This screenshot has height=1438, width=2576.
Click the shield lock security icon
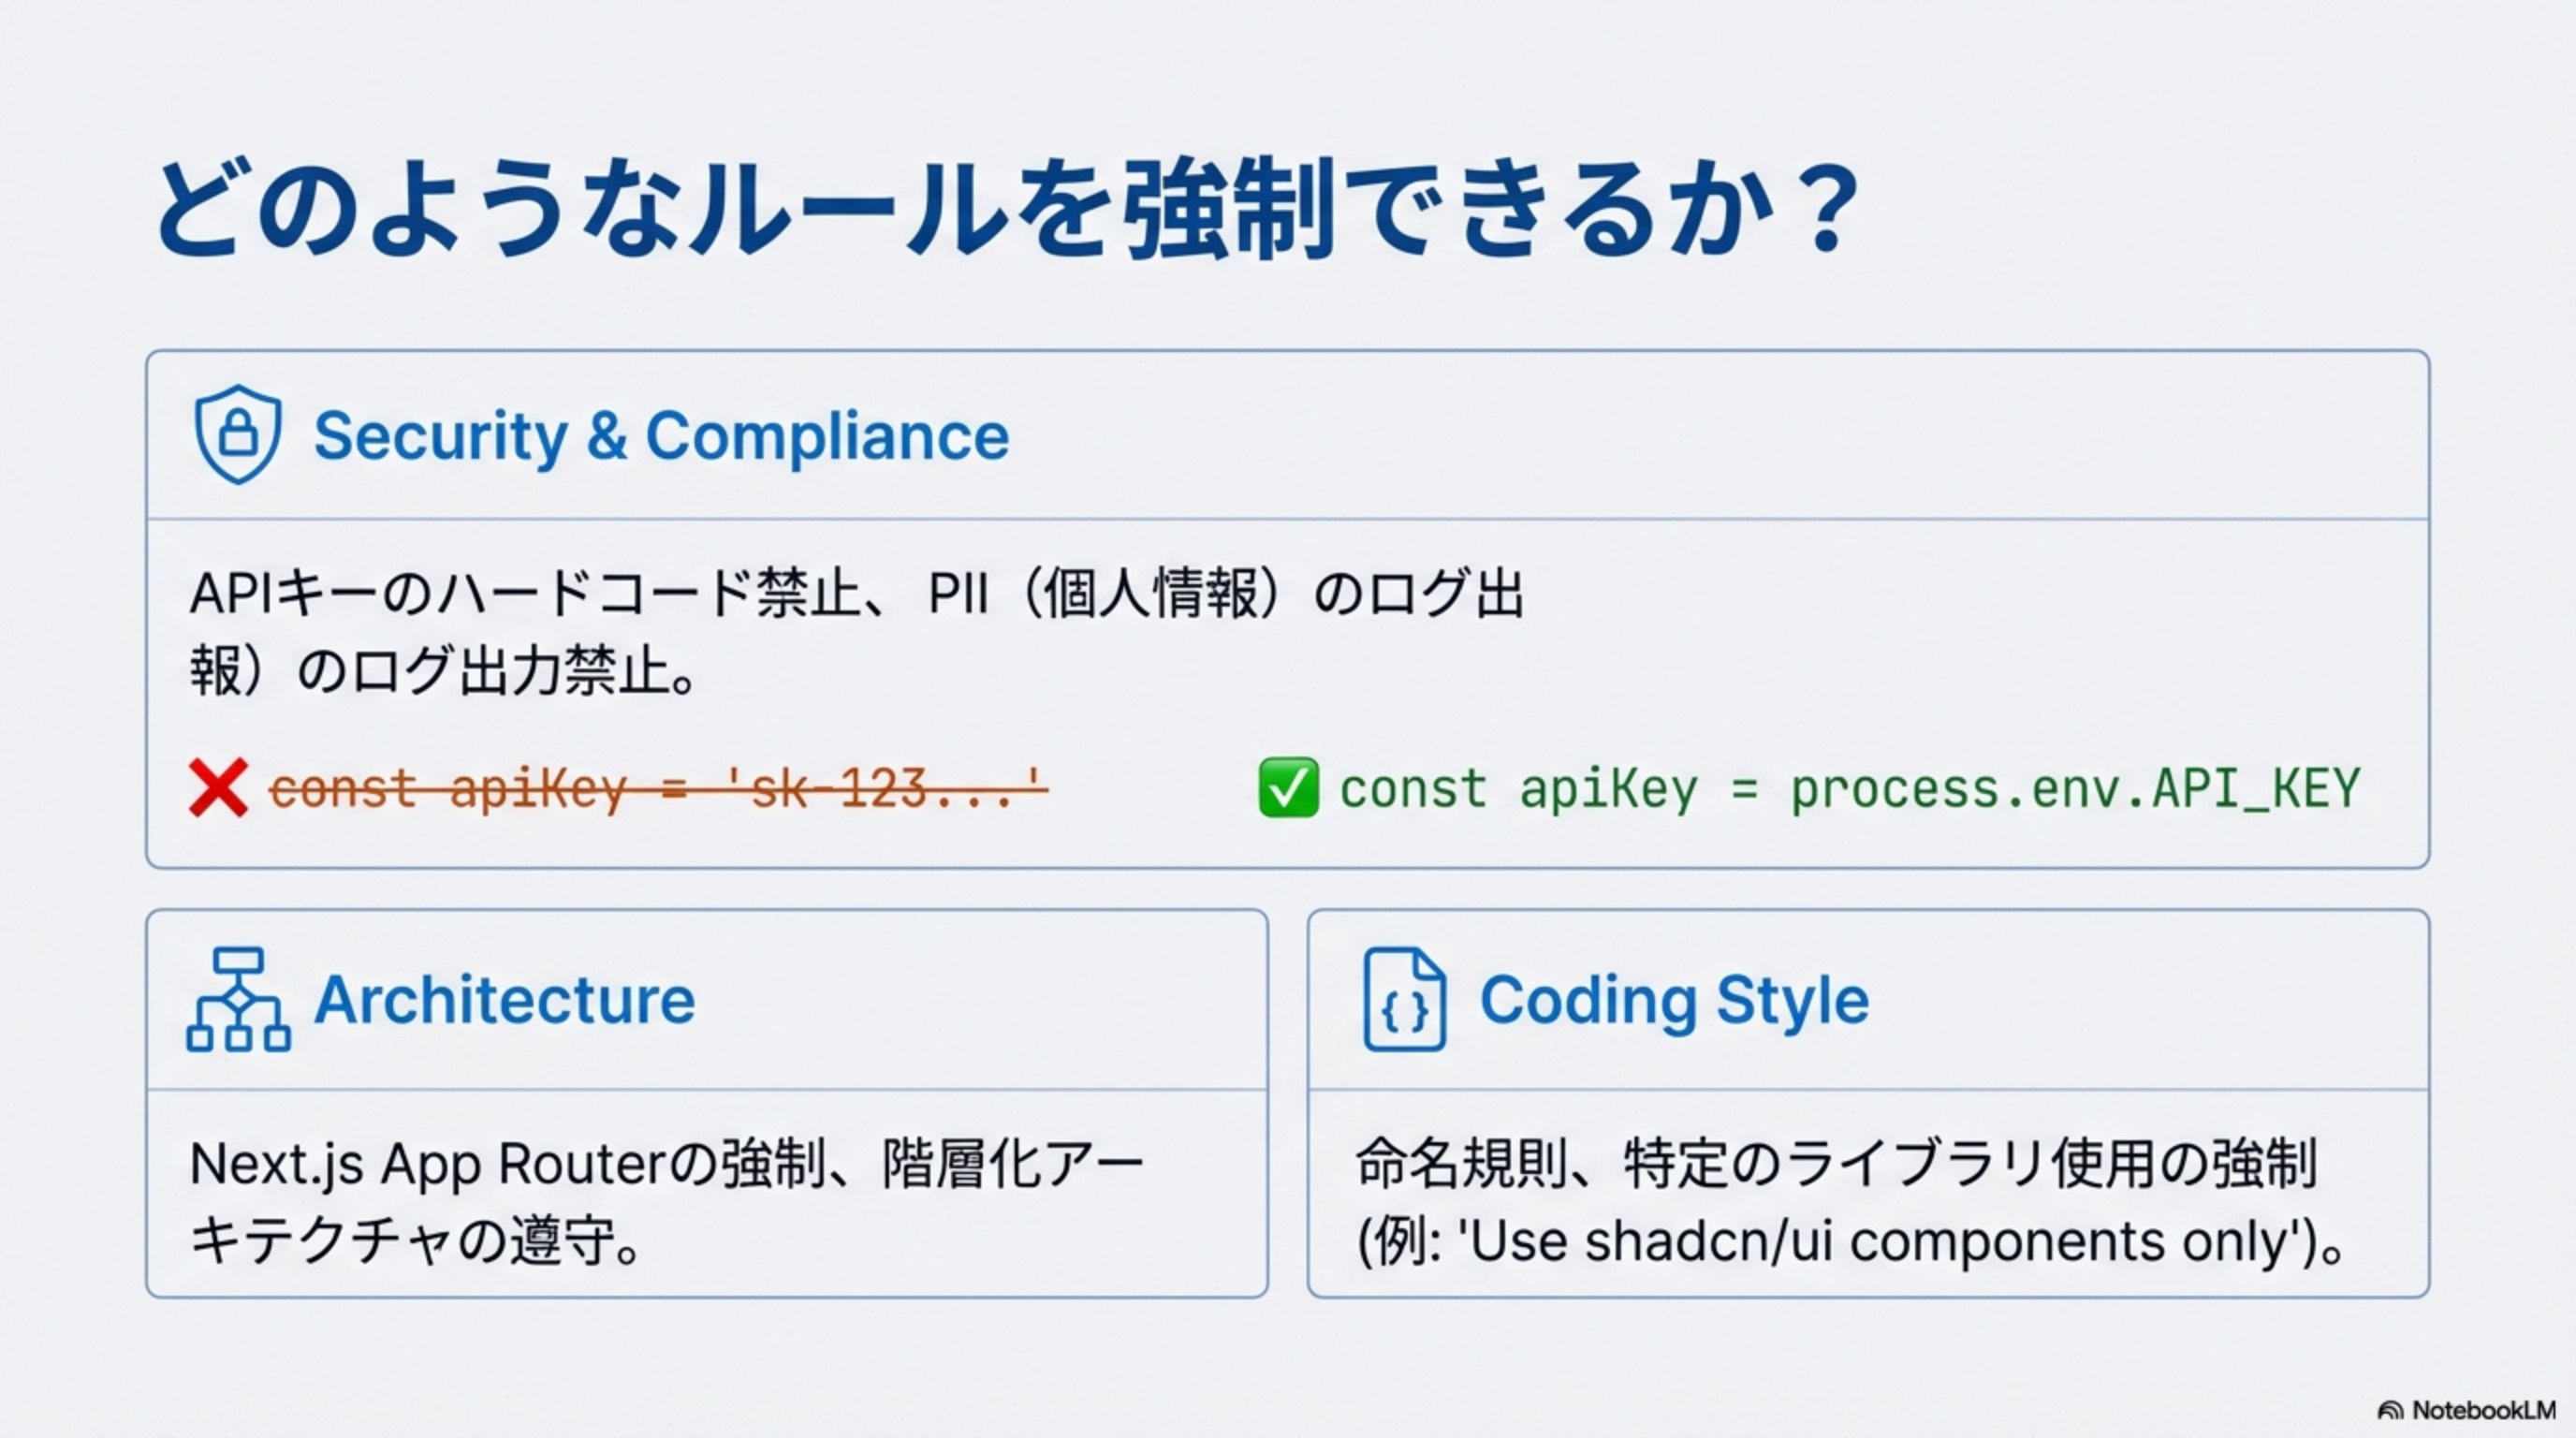pyautogui.click(x=237, y=435)
